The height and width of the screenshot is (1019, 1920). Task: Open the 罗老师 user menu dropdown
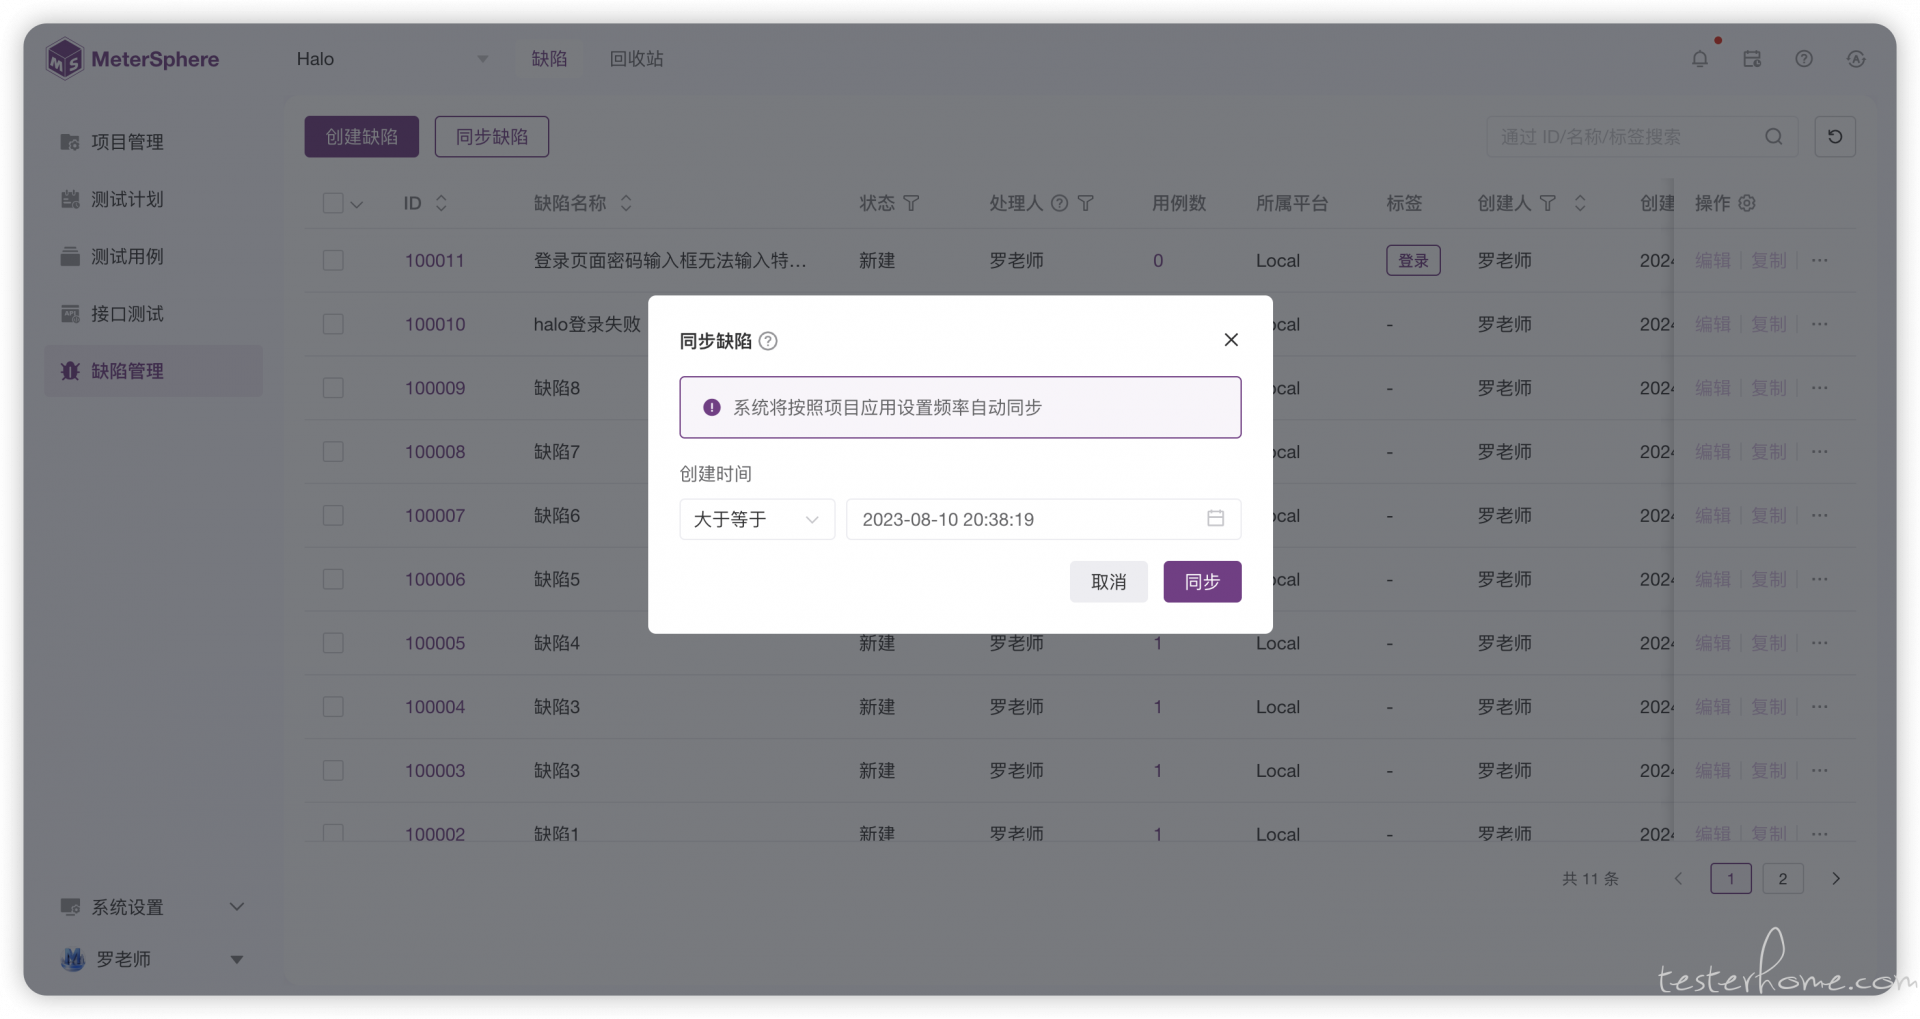[153, 959]
